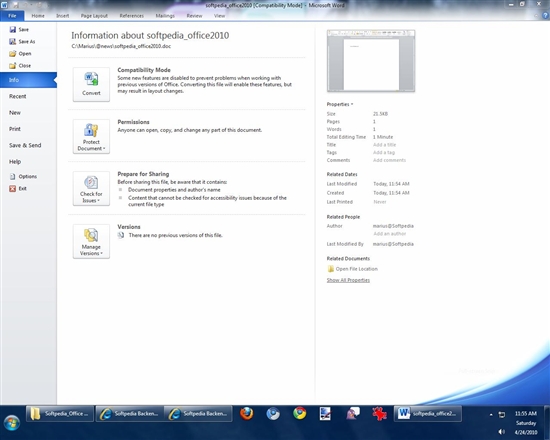Click the Last Printed value Never
550x440 pixels.
coord(380,202)
